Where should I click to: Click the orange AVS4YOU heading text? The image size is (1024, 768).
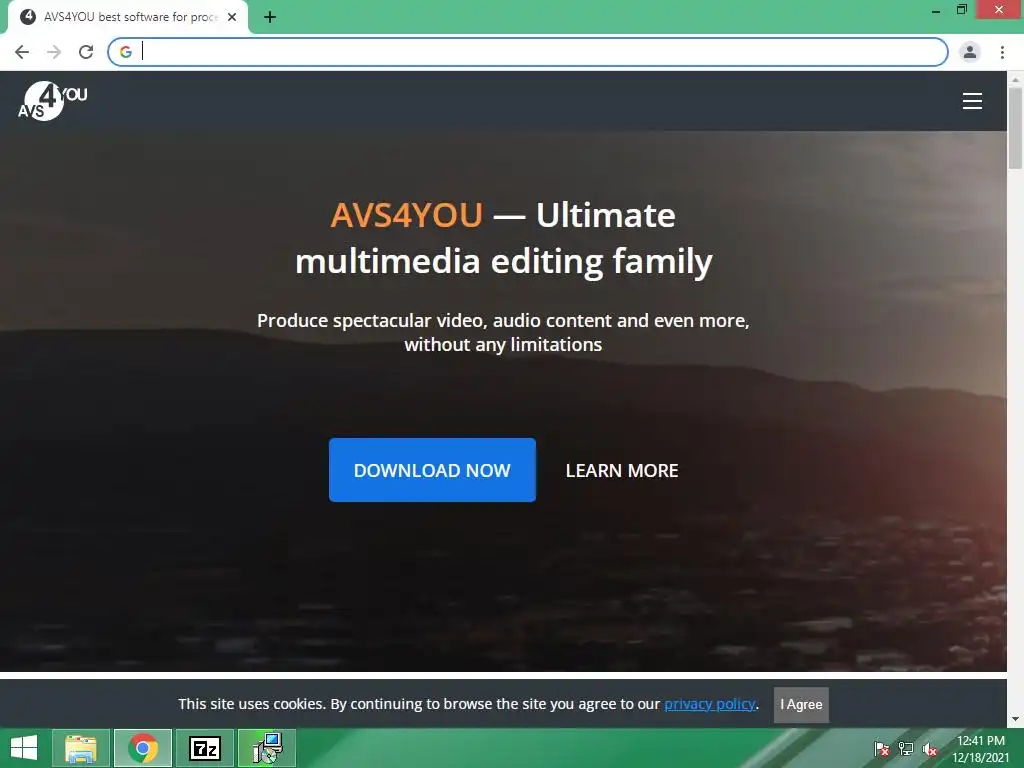[406, 215]
